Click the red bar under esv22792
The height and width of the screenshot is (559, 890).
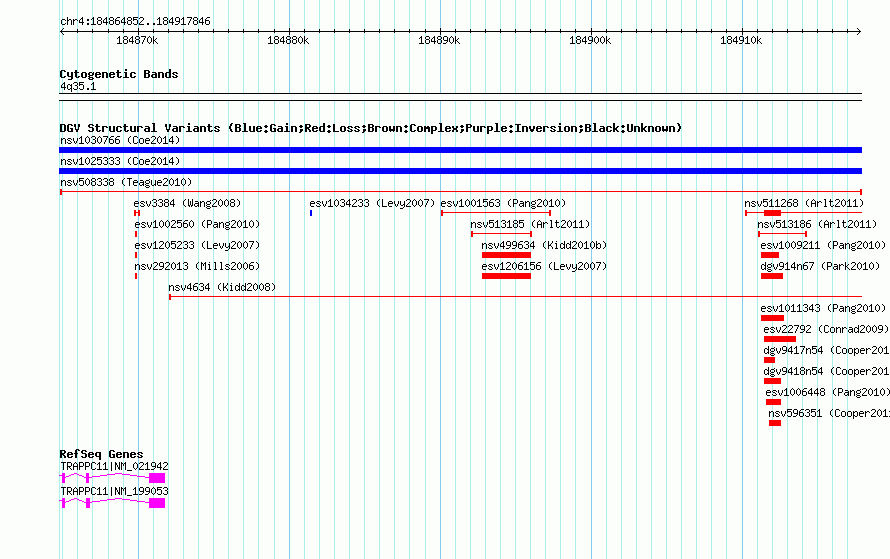coord(780,339)
